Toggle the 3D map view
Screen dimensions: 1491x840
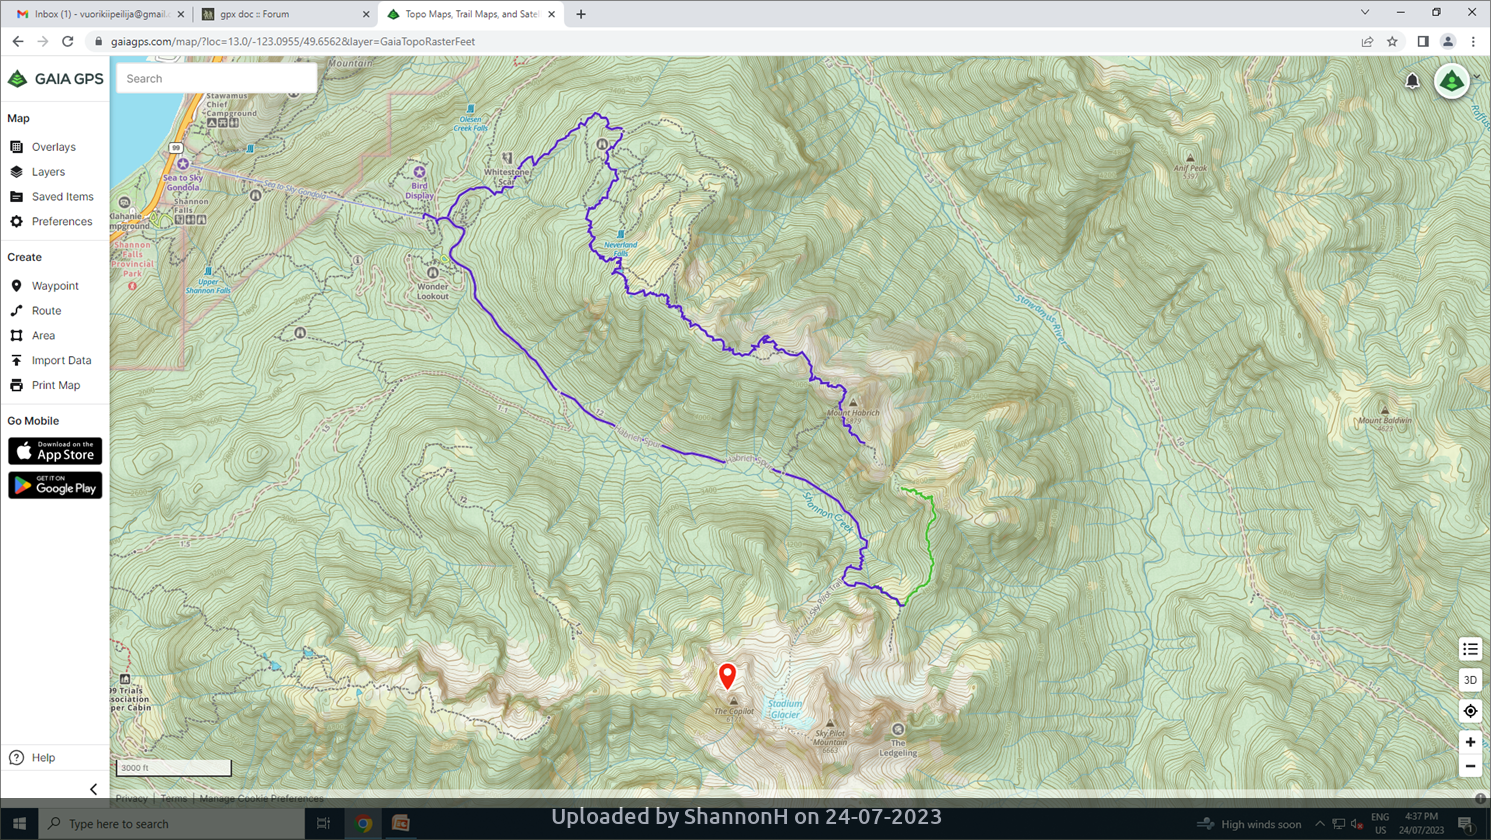pyautogui.click(x=1470, y=680)
